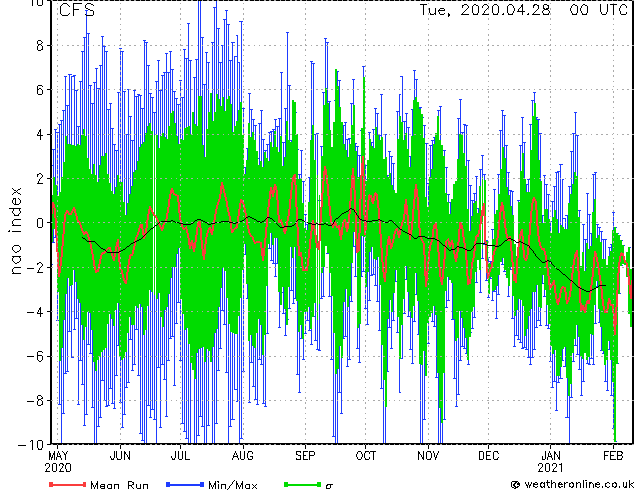Click the y-axis value -10
This screenshot has height=490, width=634.
[30, 445]
